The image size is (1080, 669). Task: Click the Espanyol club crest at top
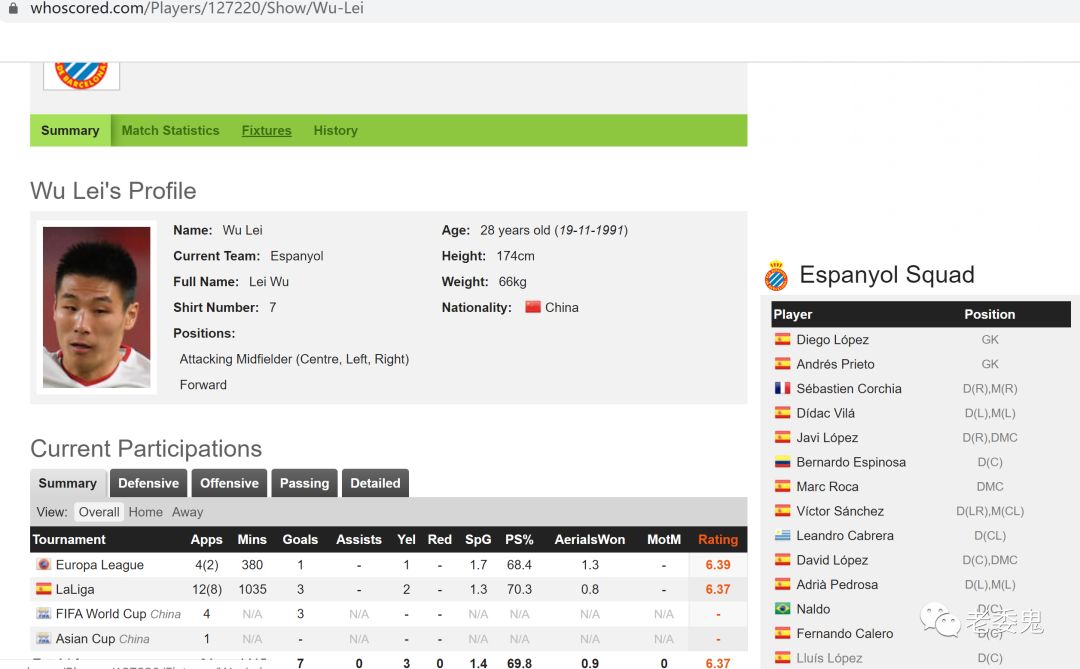point(81,75)
